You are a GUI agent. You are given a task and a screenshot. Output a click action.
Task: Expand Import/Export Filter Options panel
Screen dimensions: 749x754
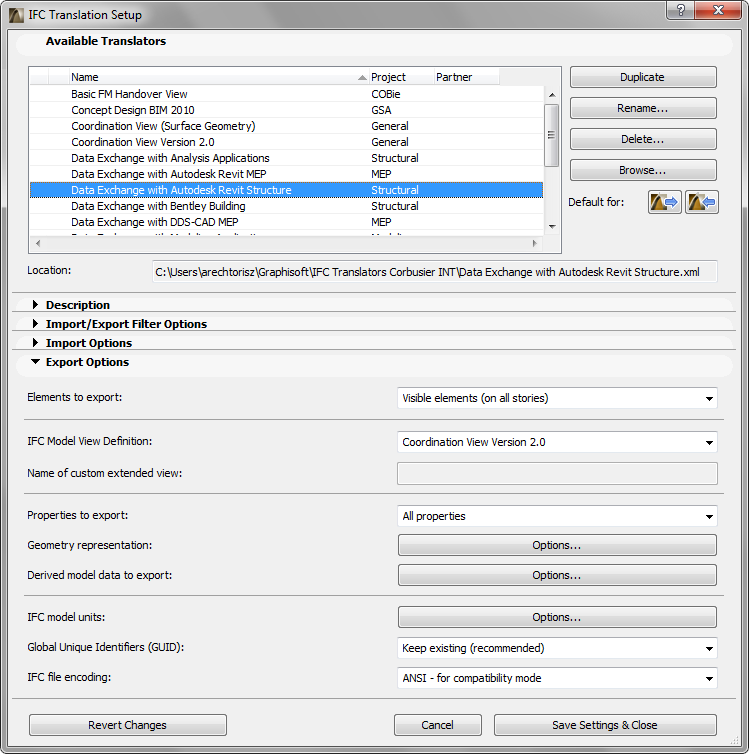pos(35,324)
